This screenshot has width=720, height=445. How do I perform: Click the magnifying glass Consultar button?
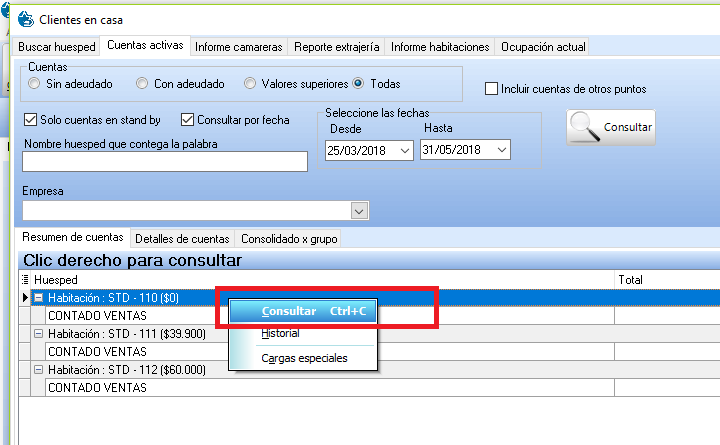610,128
